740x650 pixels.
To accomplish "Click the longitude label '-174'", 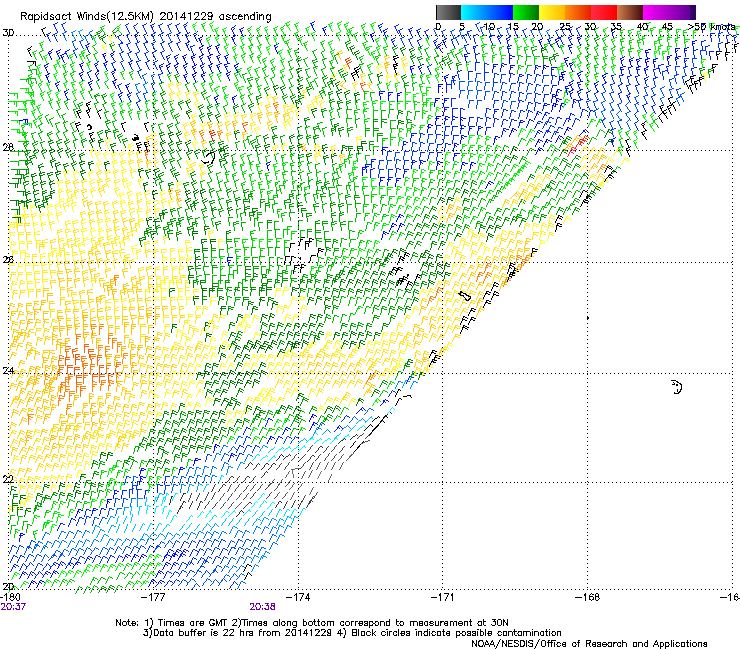I will (299, 597).
